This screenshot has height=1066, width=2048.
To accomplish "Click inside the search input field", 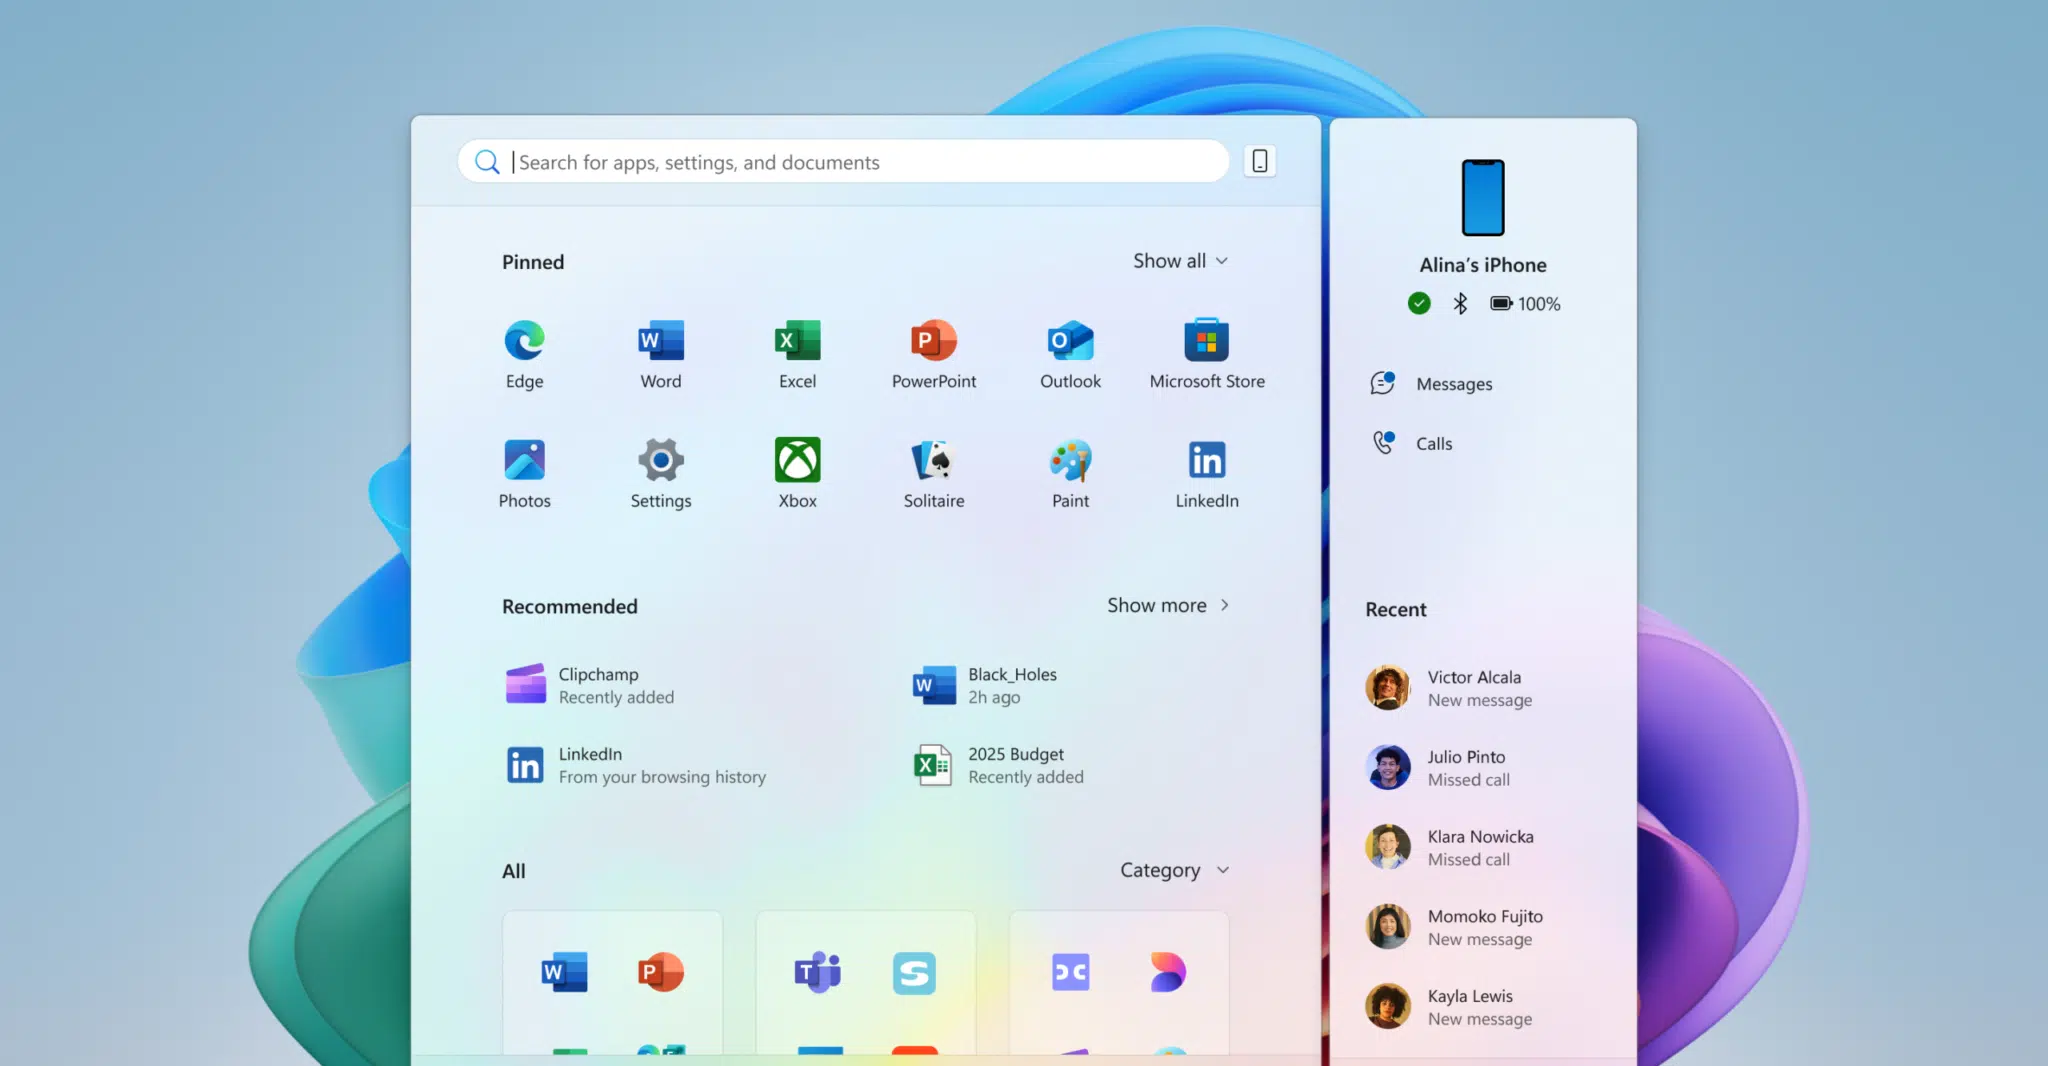I will [x=850, y=161].
